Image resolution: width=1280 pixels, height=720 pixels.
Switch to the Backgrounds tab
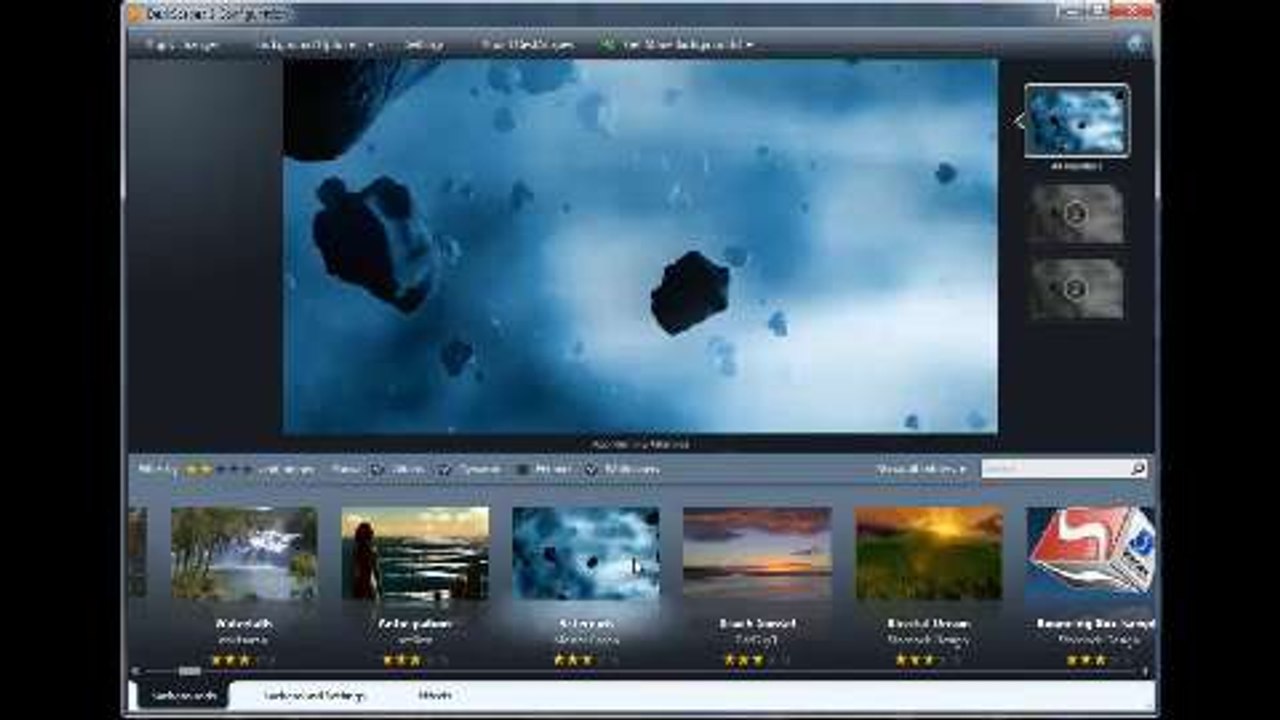coord(182,695)
